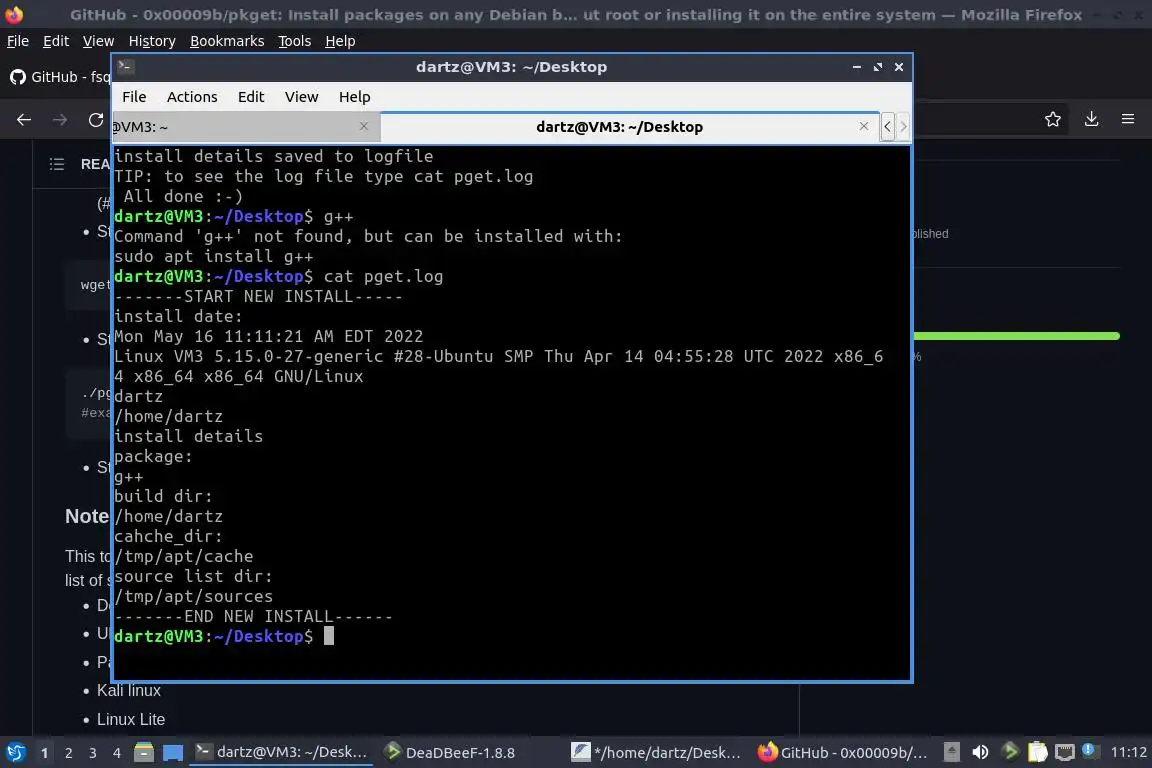Image resolution: width=1152 pixels, height=768 pixels.
Task: Click the 'END NEW INSTALL' line in terminal
Action: click(253, 616)
